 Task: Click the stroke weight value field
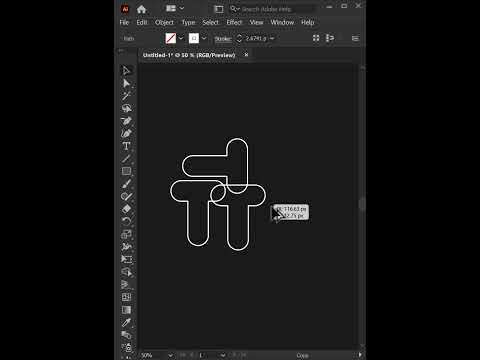coord(256,38)
